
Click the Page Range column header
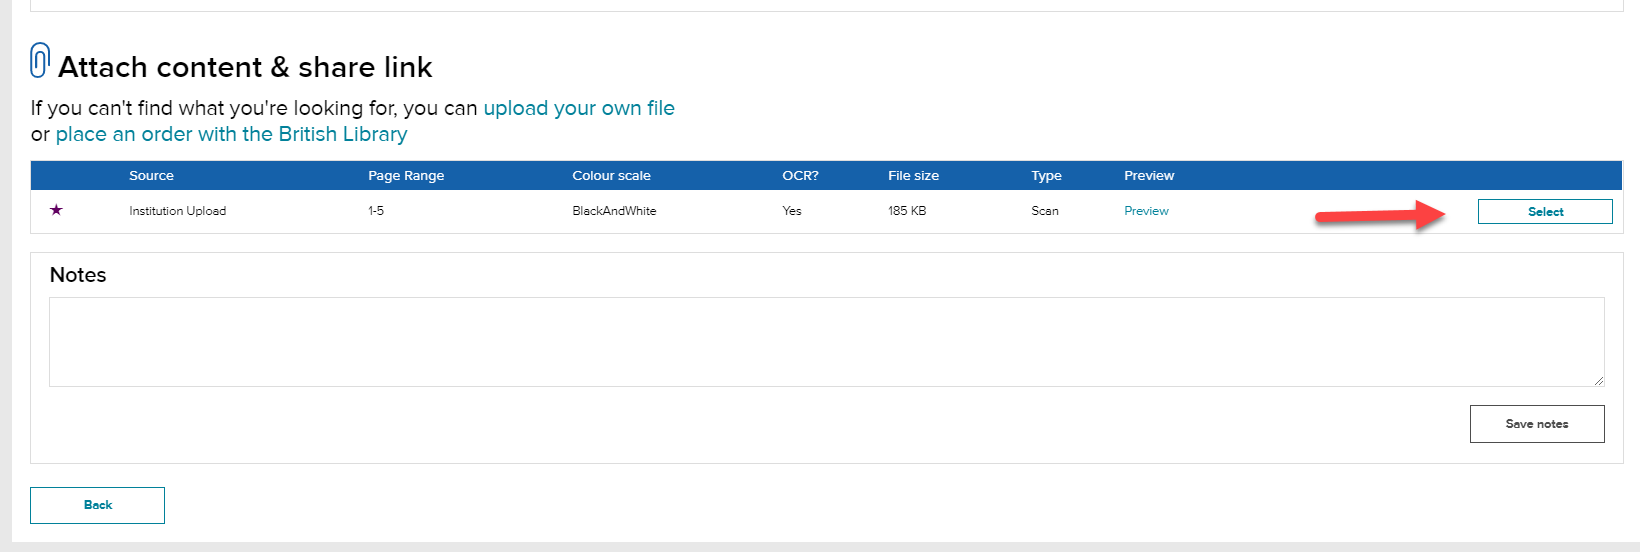[406, 176]
